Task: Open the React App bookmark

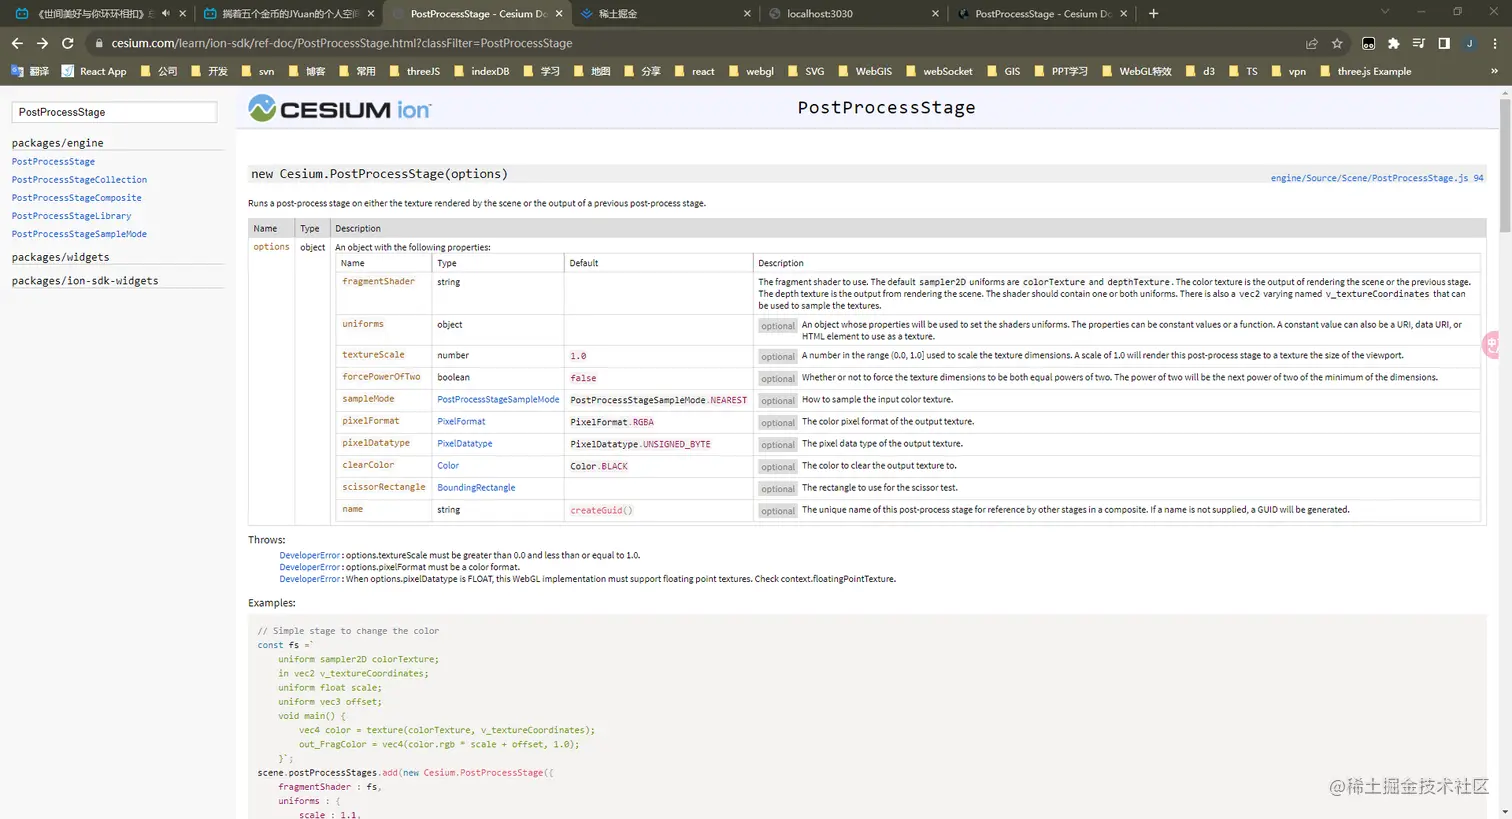Action: [94, 71]
